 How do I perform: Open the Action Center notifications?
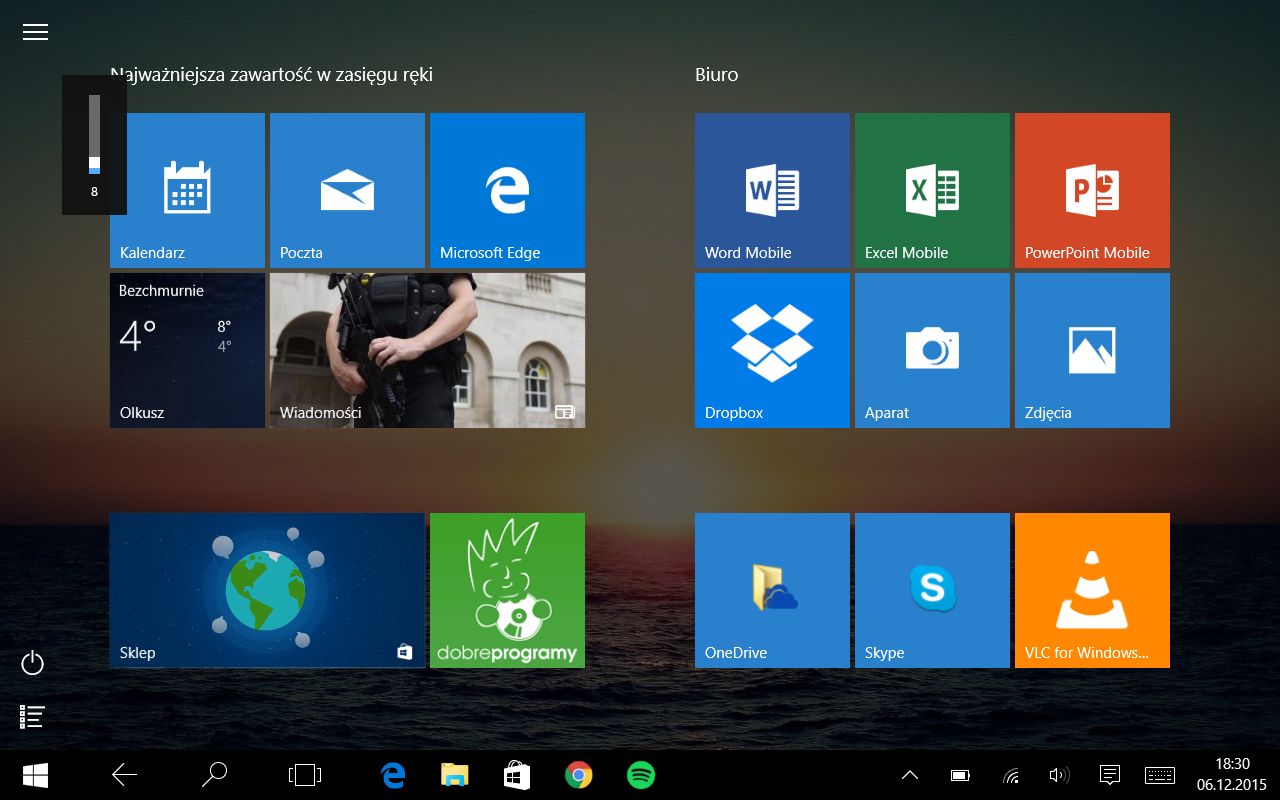click(x=1109, y=775)
